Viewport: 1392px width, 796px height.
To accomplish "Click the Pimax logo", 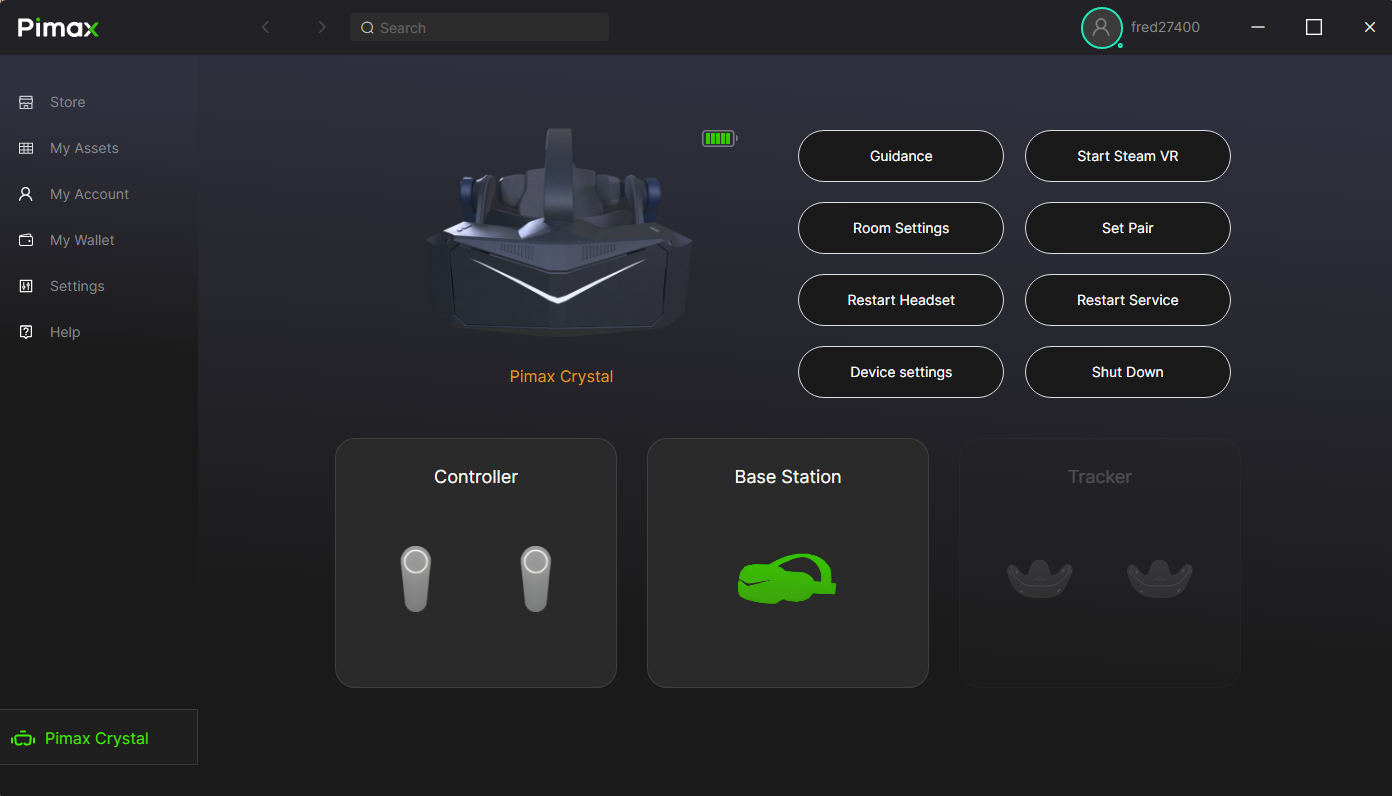I will point(58,28).
